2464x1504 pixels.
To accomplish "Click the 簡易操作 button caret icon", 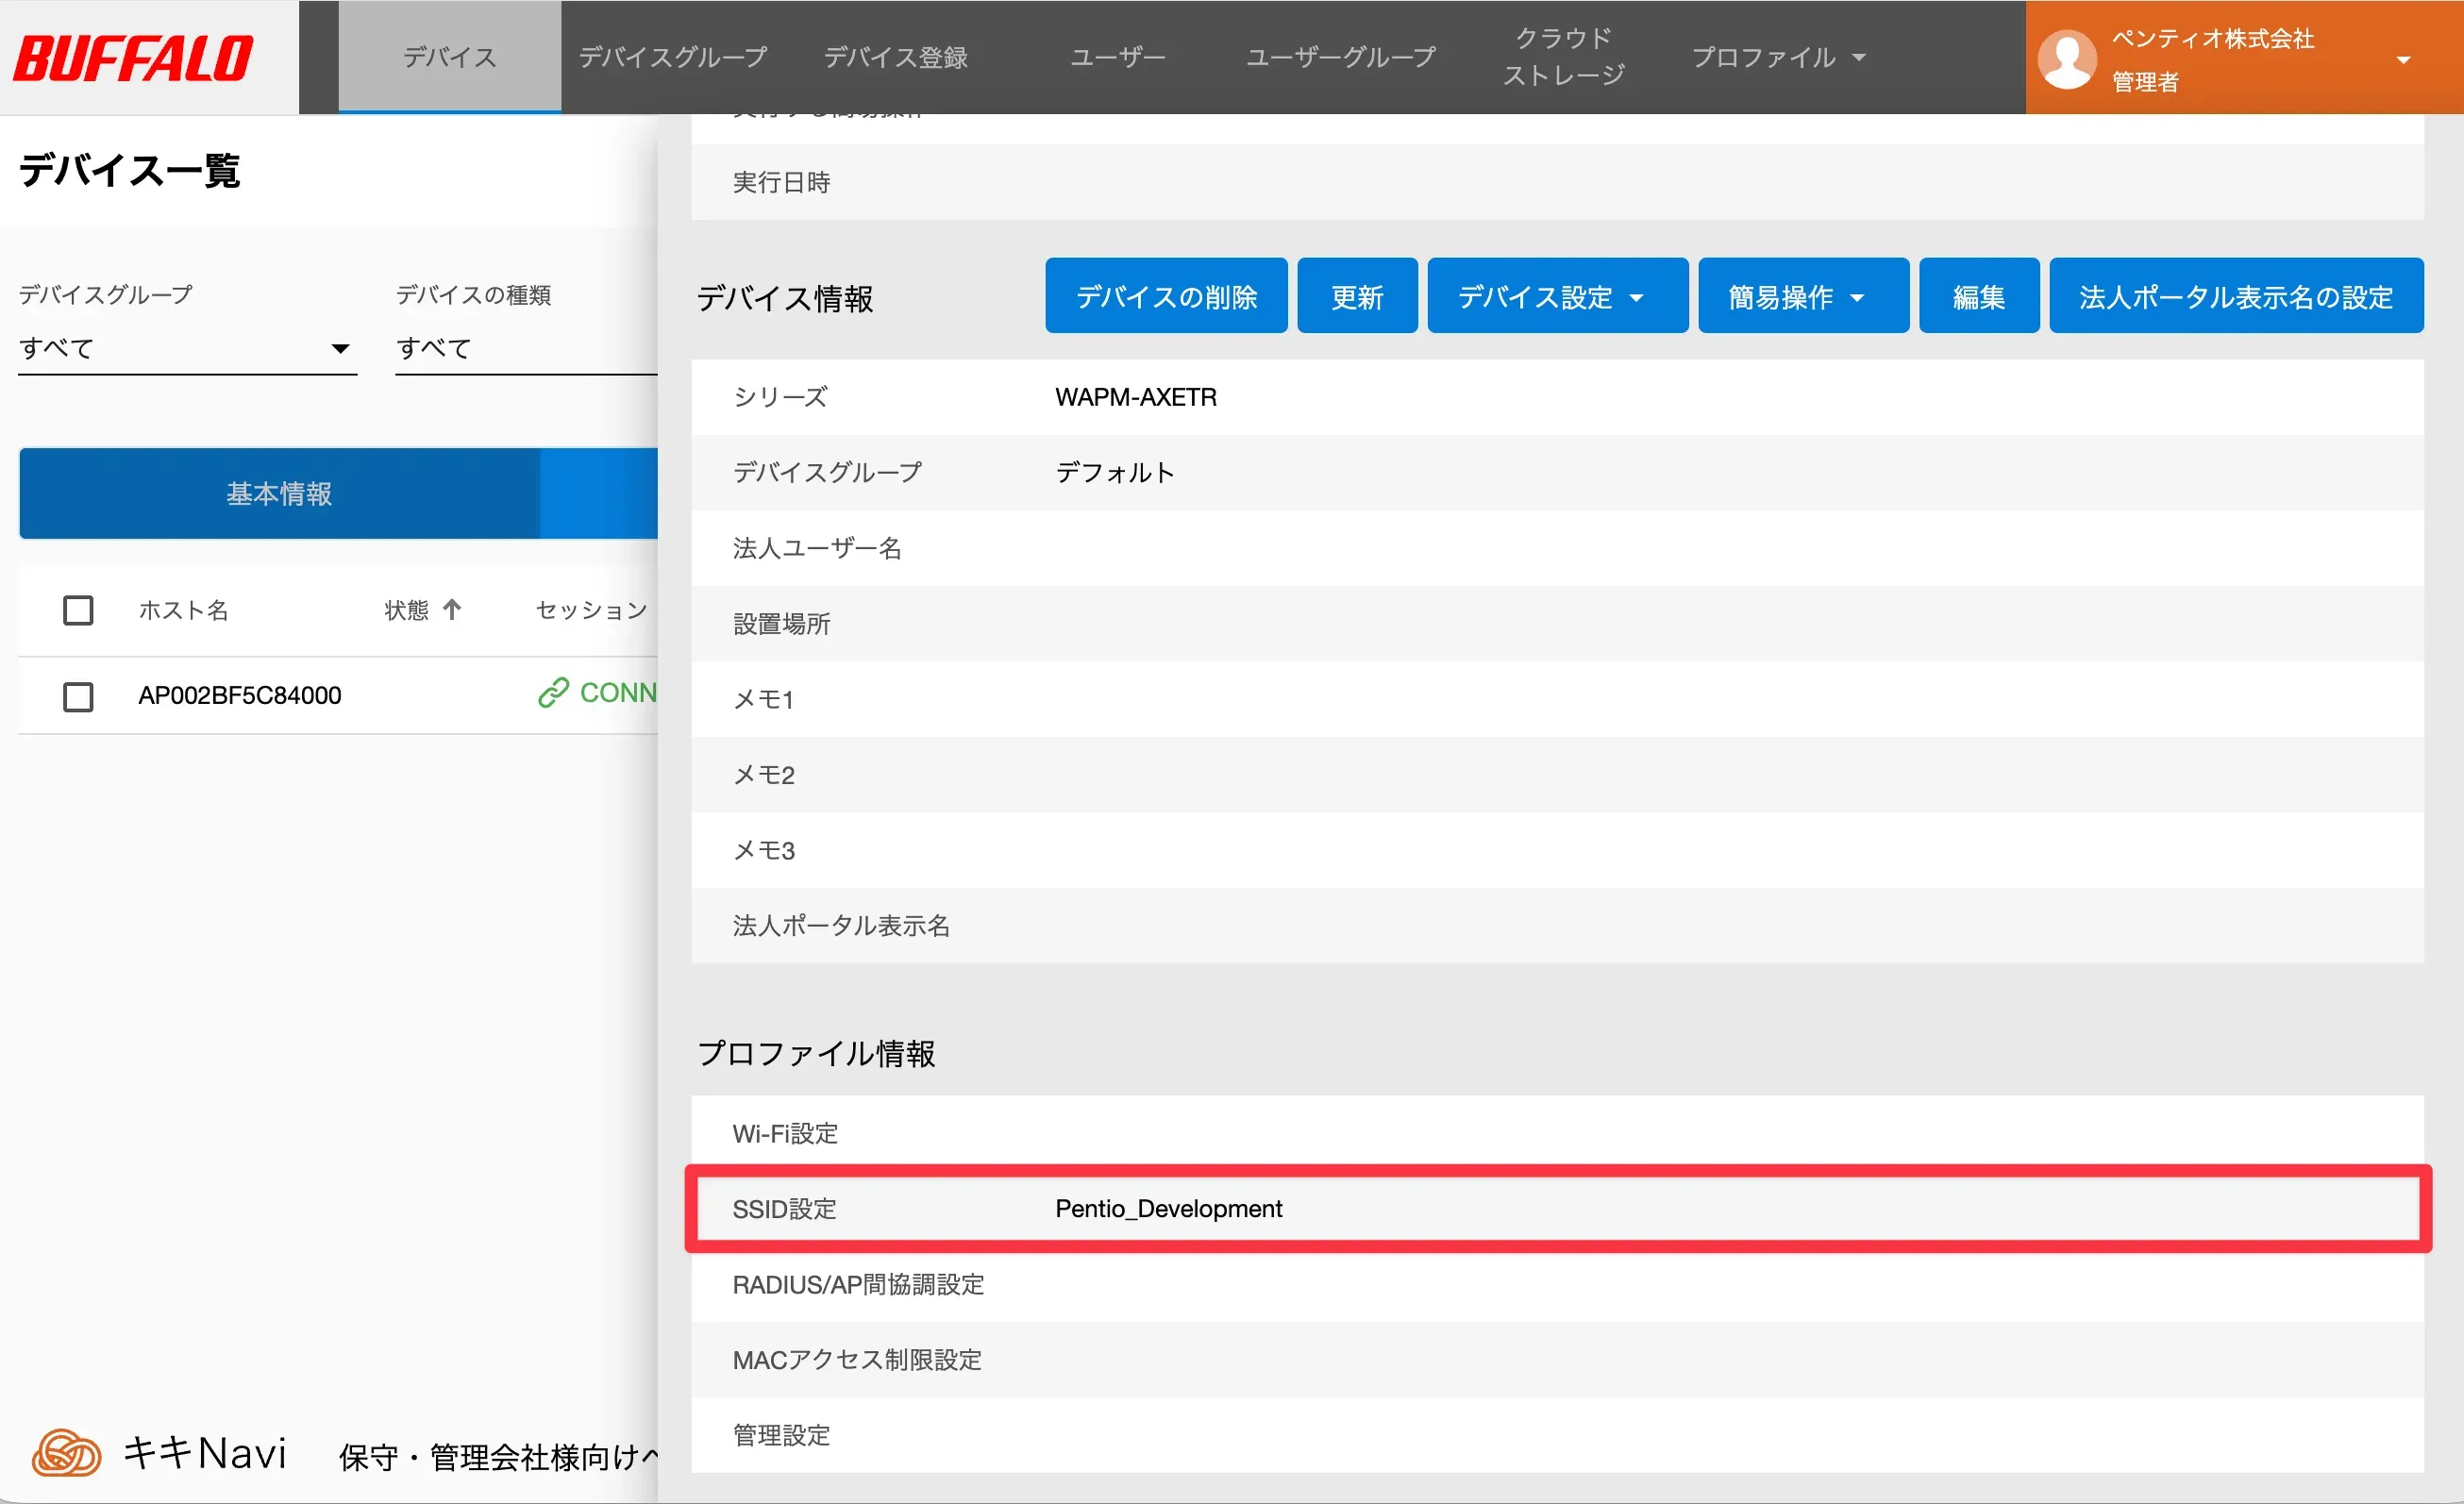I will pyautogui.click(x=1858, y=297).
